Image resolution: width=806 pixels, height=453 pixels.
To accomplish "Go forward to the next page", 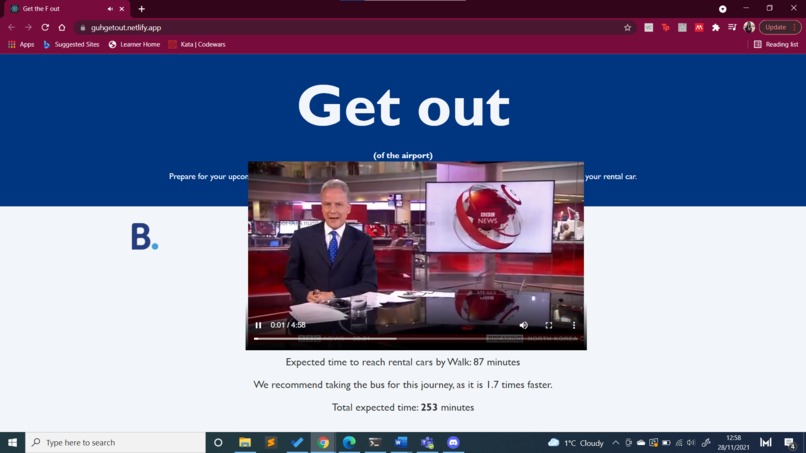I will [28, 27].
